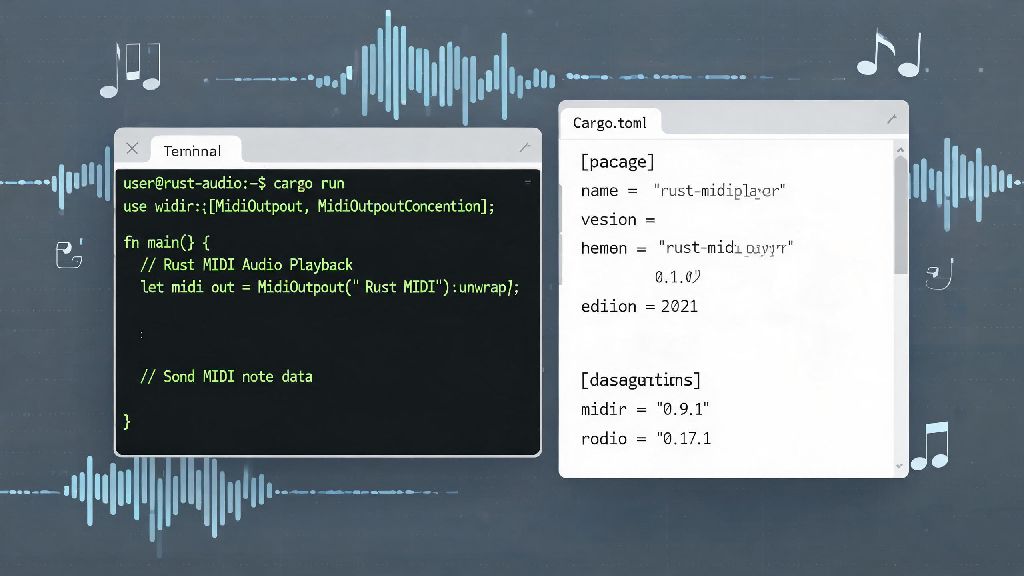The height and width of the screenshot is (576, 1024).
Task: Click the 'let midi out' code line
Action: (330, 287)
